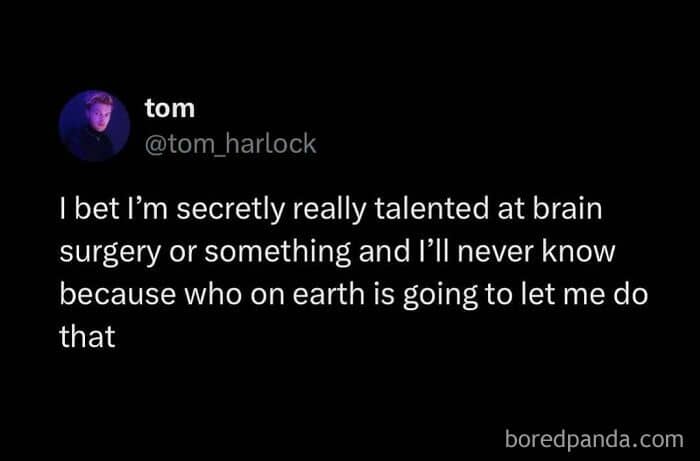
Task: Click the word "really" in the tweet
Action: tap(329, 210)
